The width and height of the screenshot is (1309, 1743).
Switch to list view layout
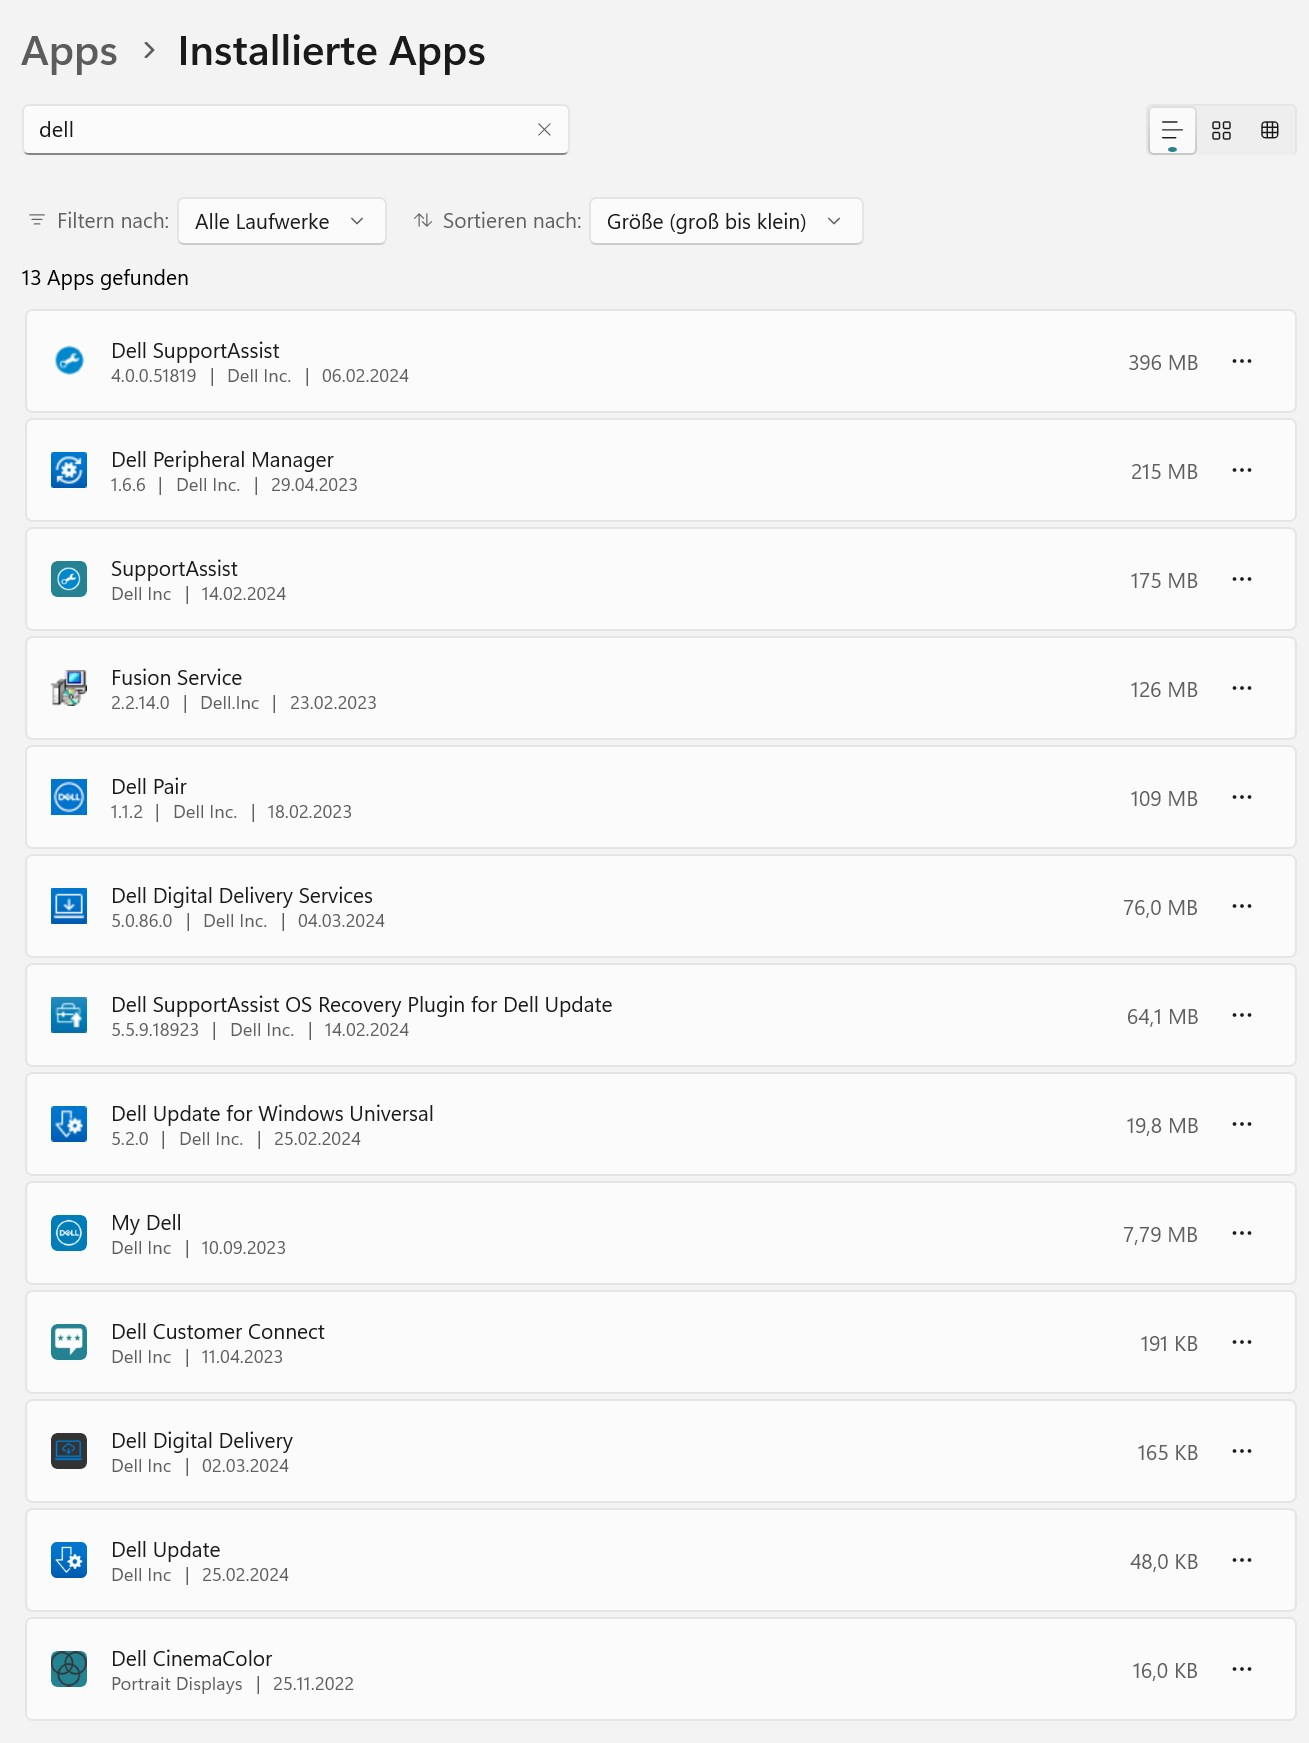pyautogui.click(x=1172, y=131)
